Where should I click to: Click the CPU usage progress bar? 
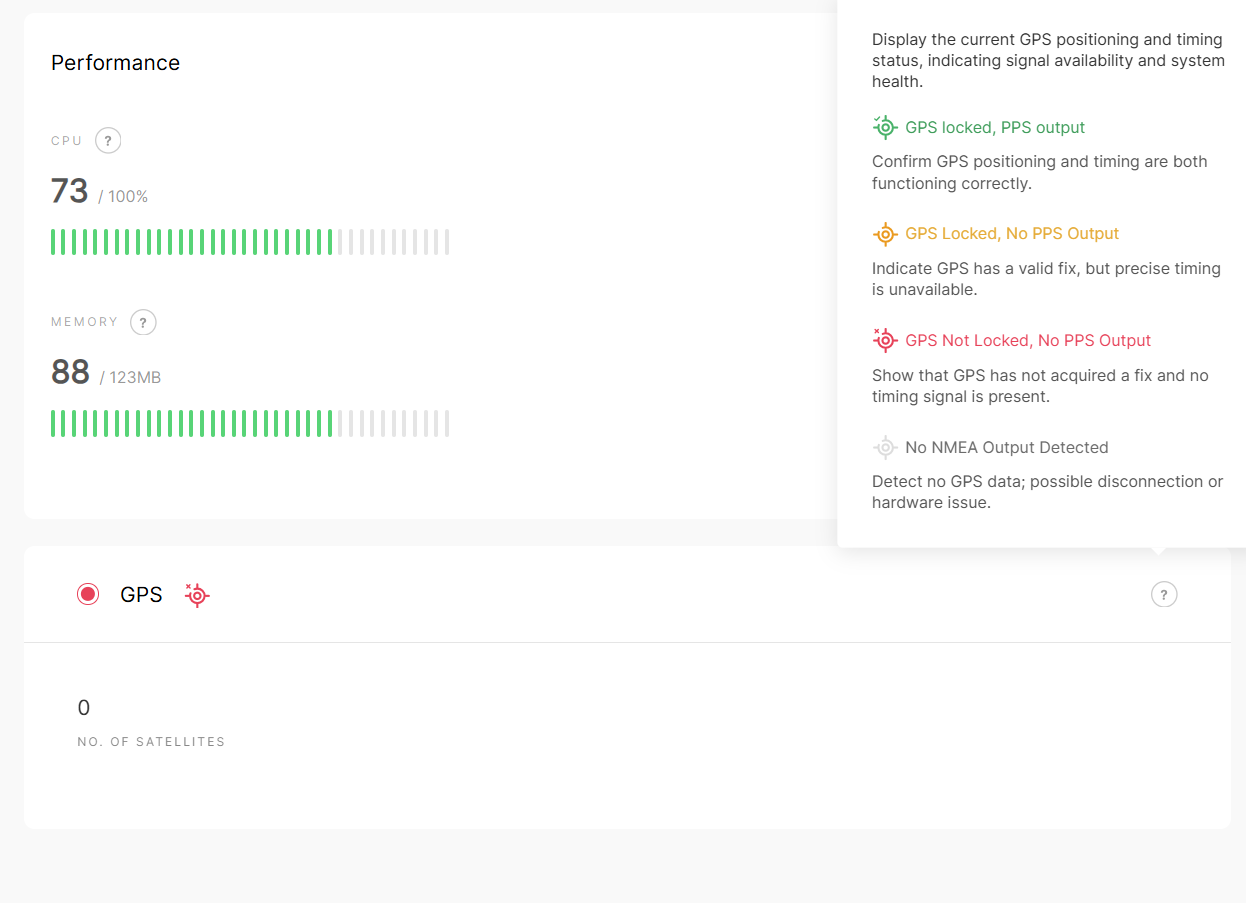(x=250, y=242)
